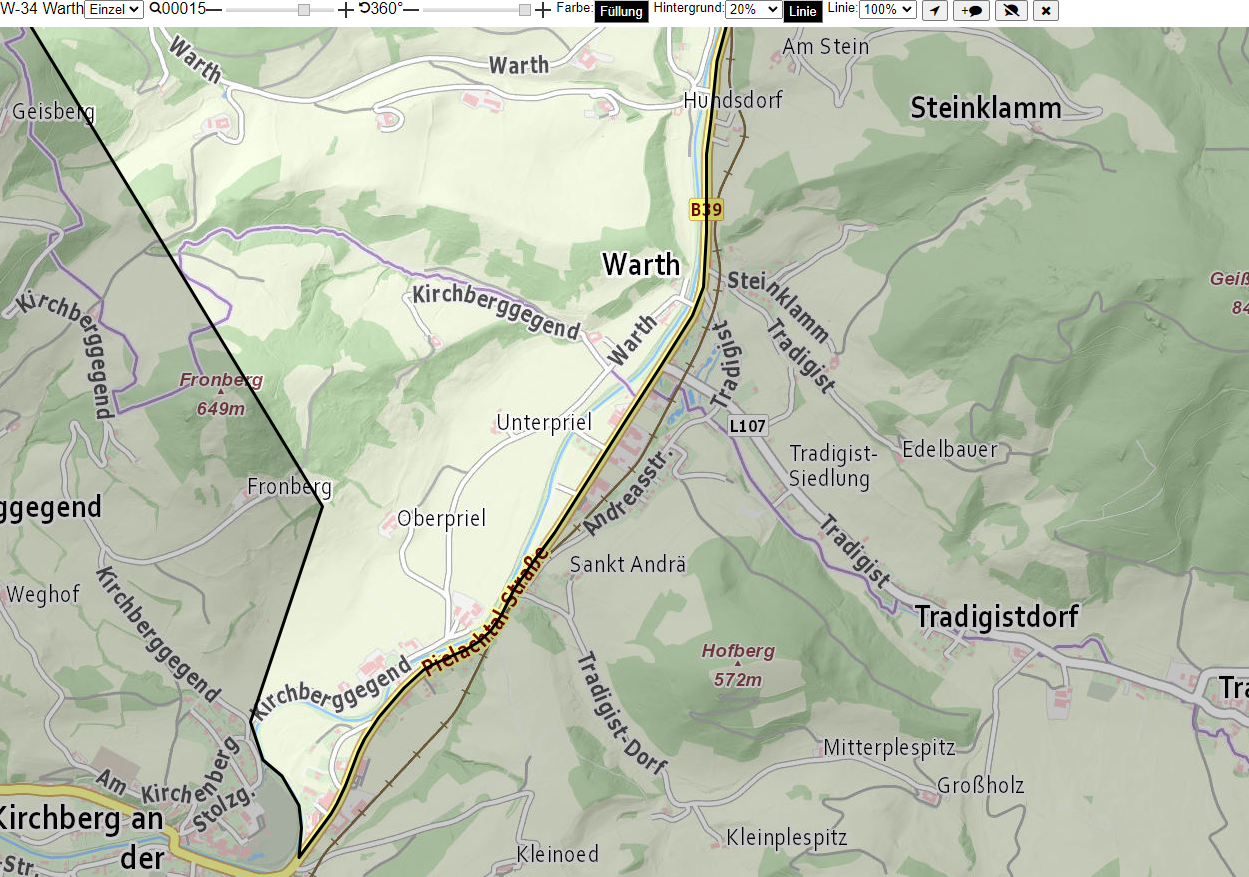The width and height of the screenshot is (1249, 877).
Task: Click the Füllung color button
Action: (x=621, y=12)
